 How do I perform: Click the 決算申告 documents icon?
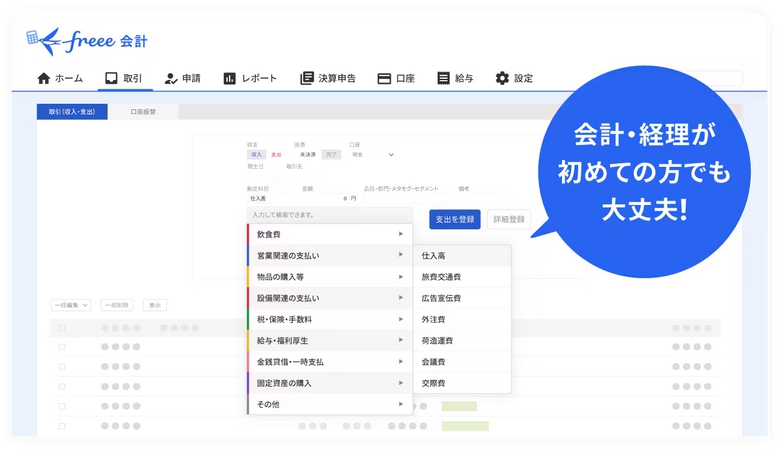click(307, 78)
